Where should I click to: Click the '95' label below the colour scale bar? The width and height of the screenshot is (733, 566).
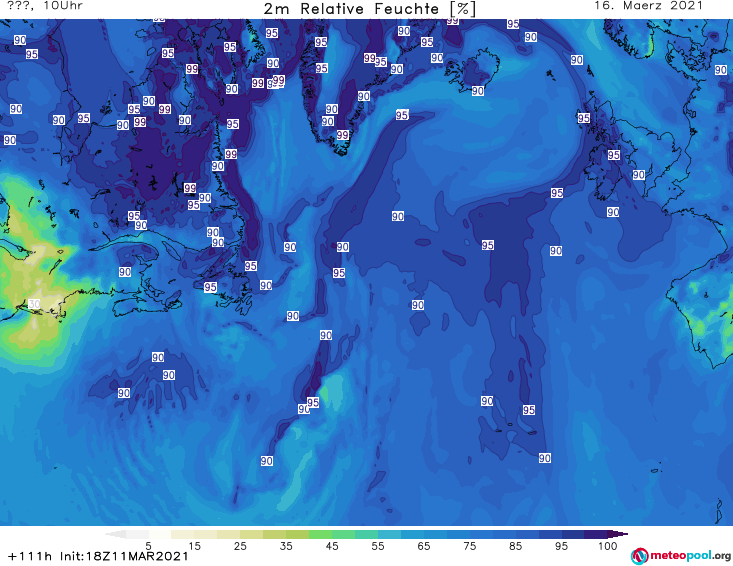tap(561, 545)
